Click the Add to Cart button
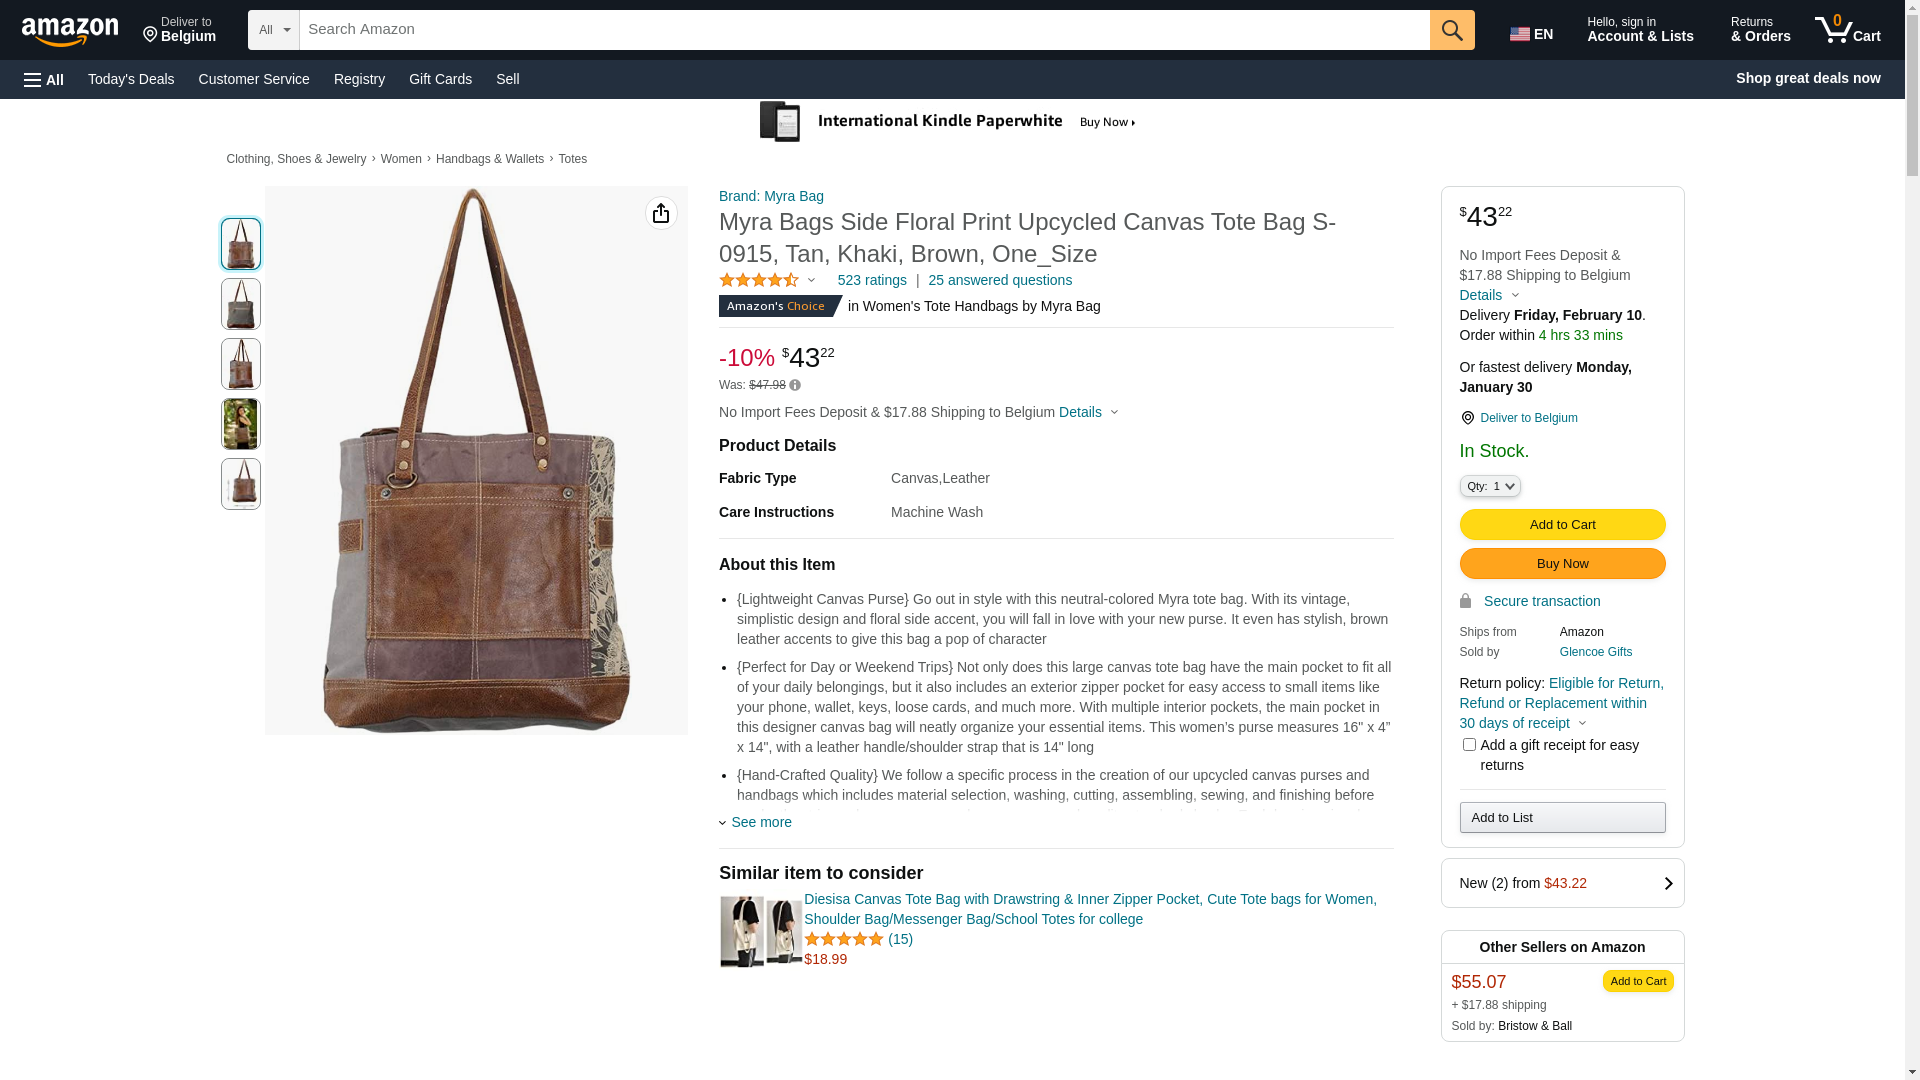Screen dimensions: 1920x1080 [x=1562, y=524]
